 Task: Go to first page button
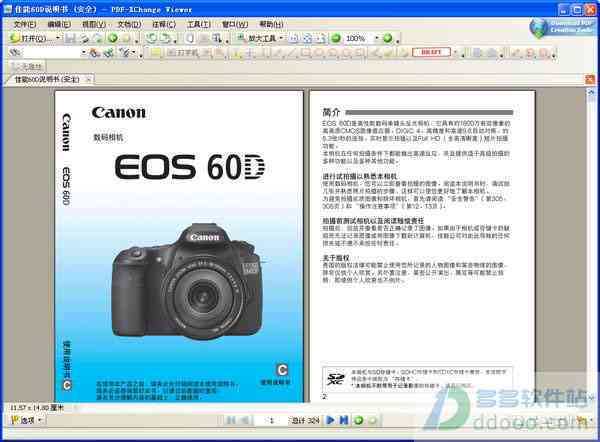tap(231, 420)
